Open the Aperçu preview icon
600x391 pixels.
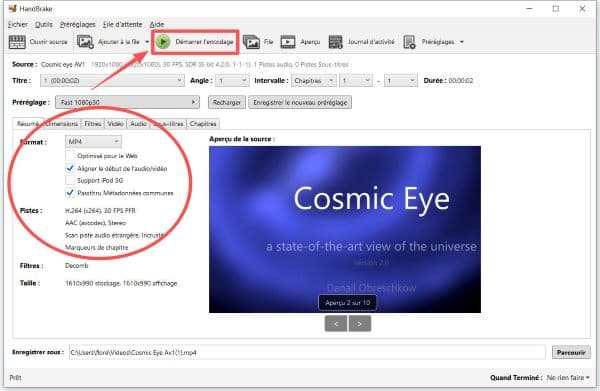coord(288,42)
